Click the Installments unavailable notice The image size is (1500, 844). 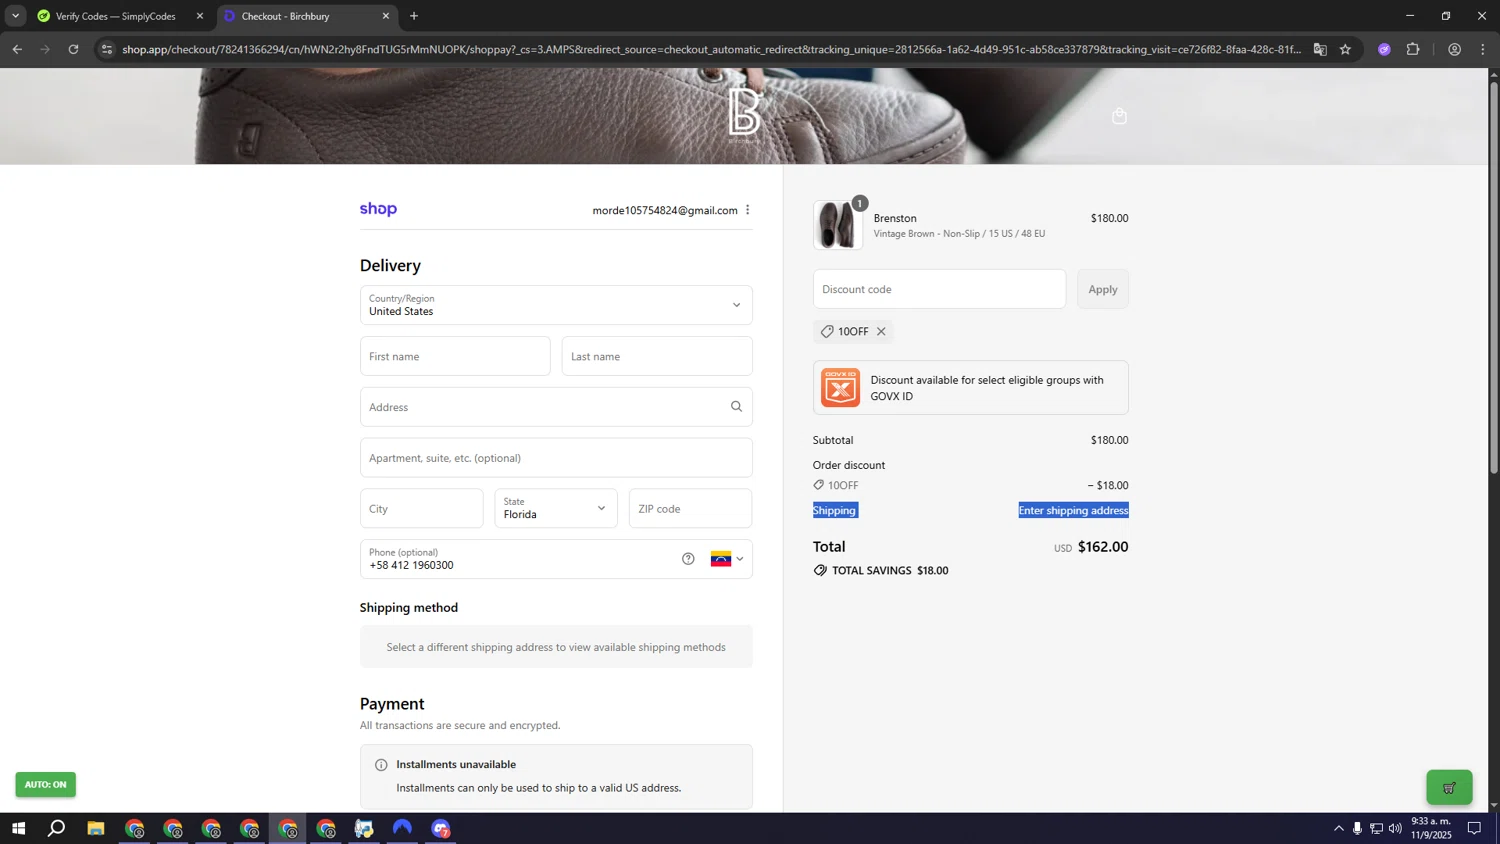pyautogui.click(x=556, y=776)
